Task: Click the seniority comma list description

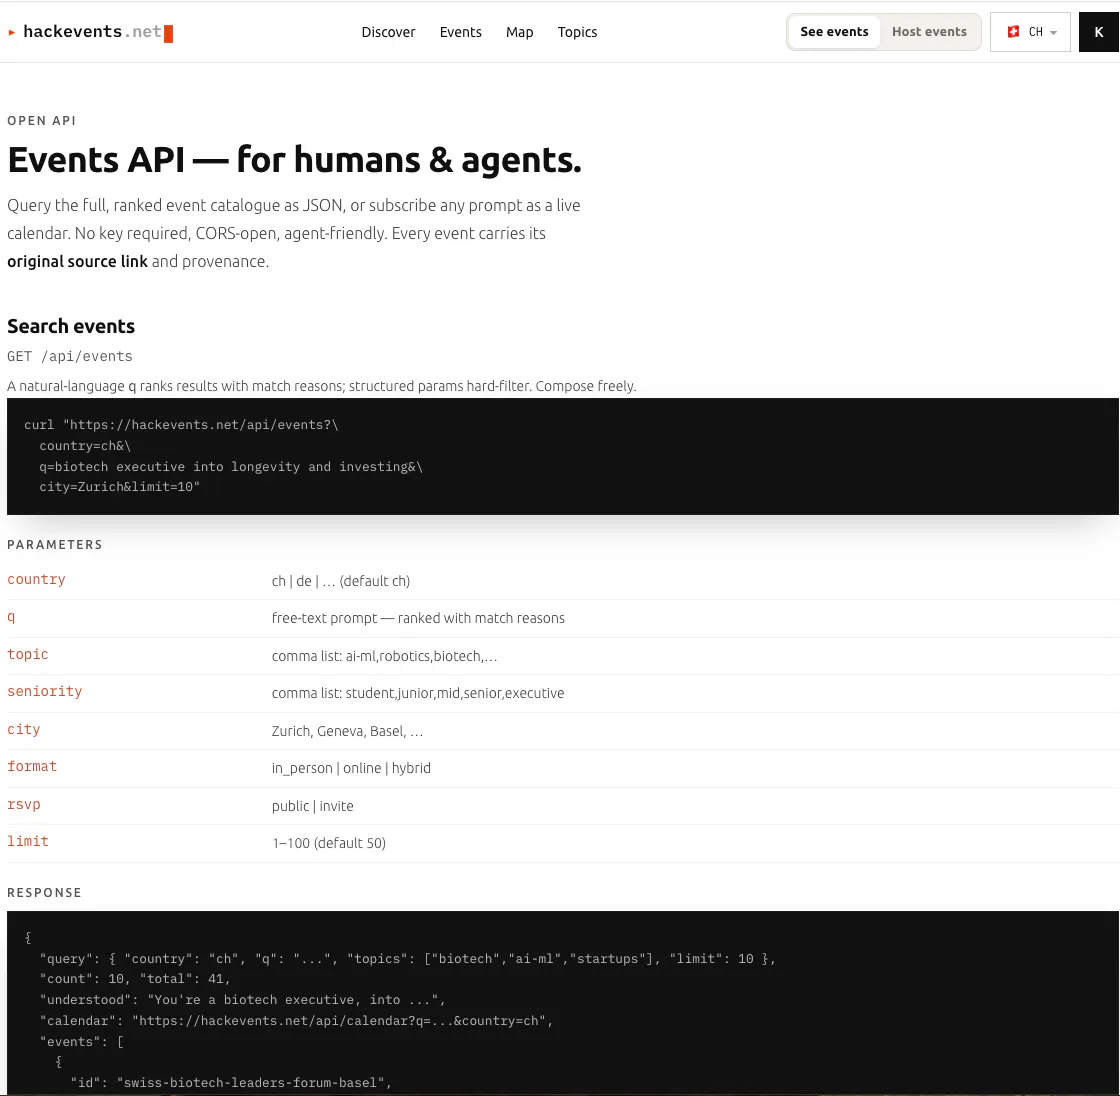Action: click(418, 693)
